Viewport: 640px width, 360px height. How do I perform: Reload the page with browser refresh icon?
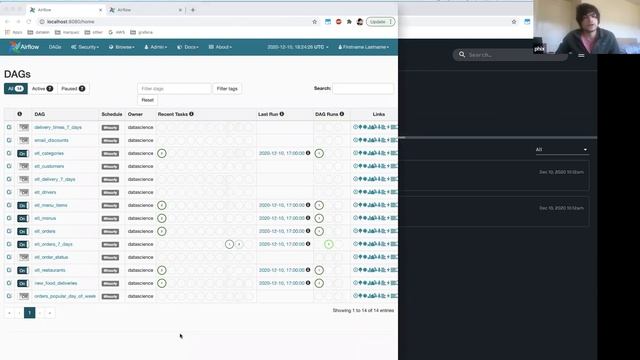(29, 22)
